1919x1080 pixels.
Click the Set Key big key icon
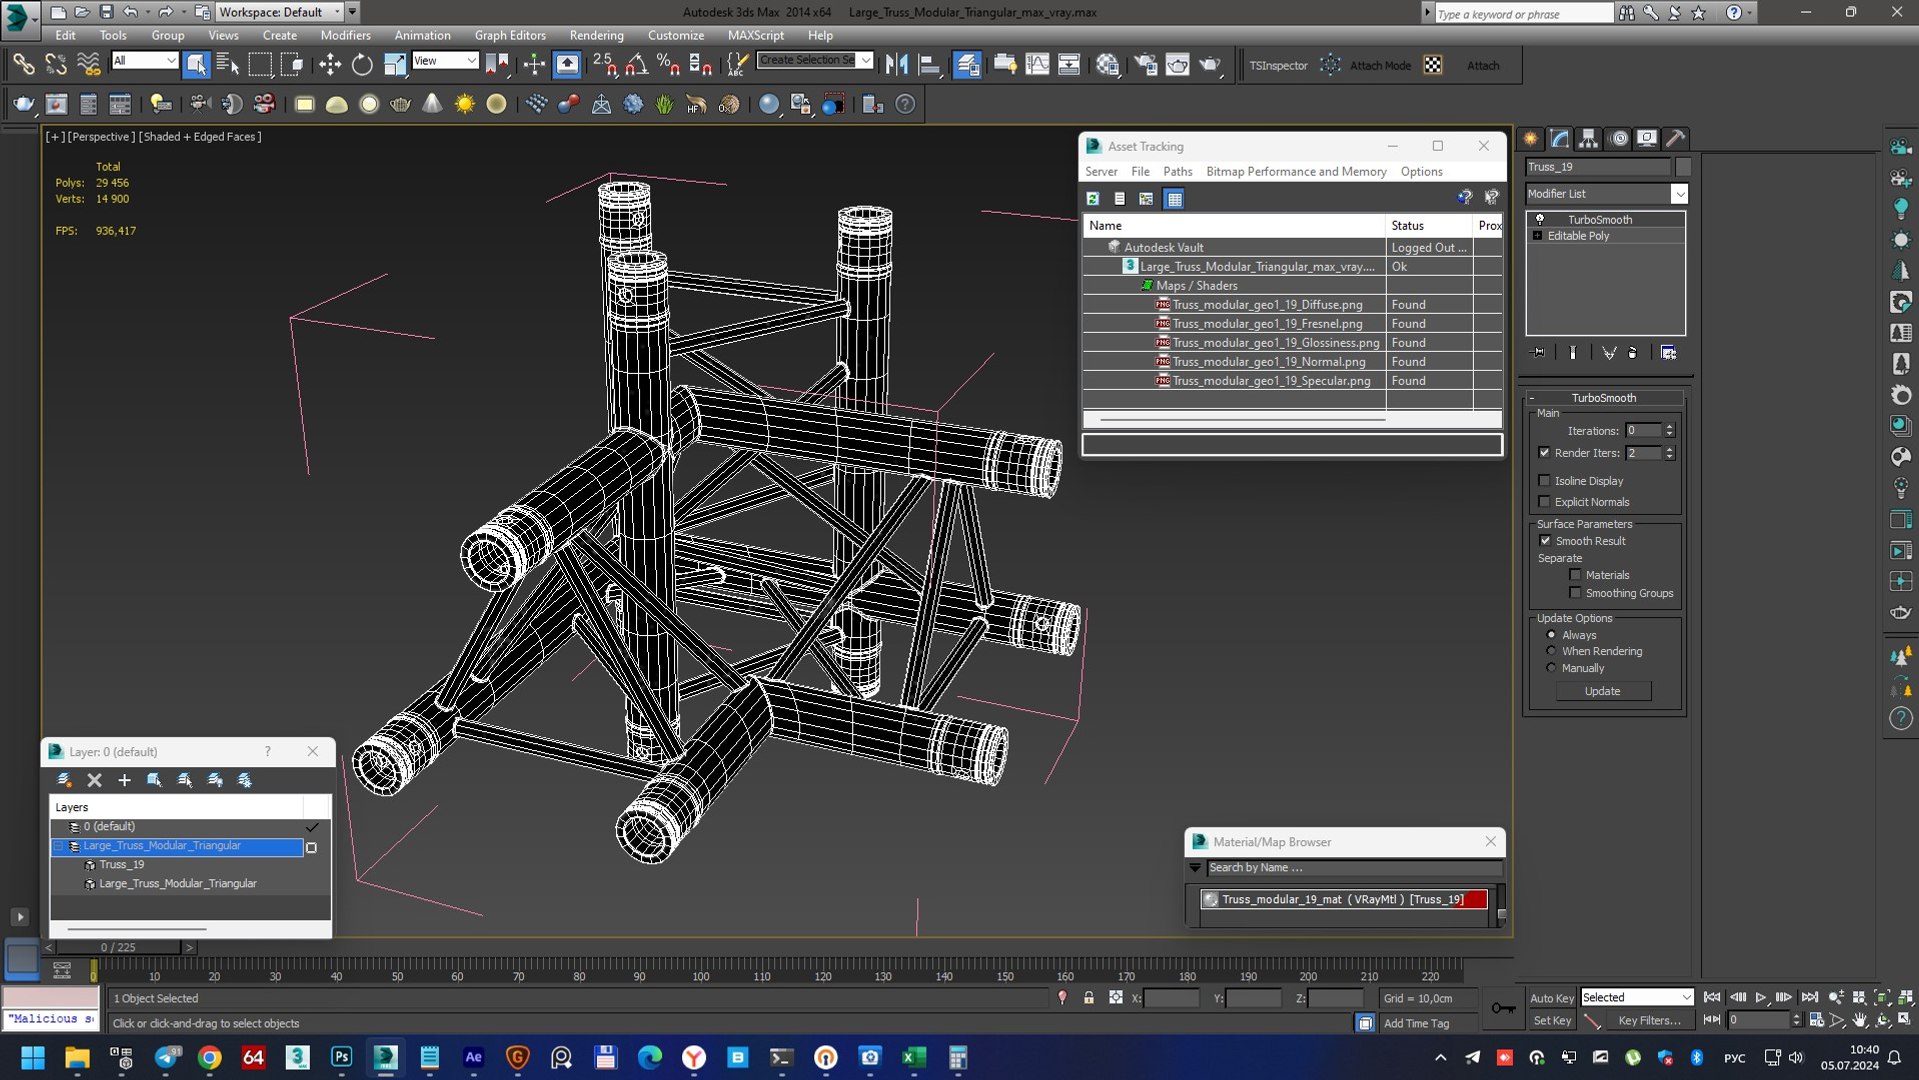point(1503,1008)
